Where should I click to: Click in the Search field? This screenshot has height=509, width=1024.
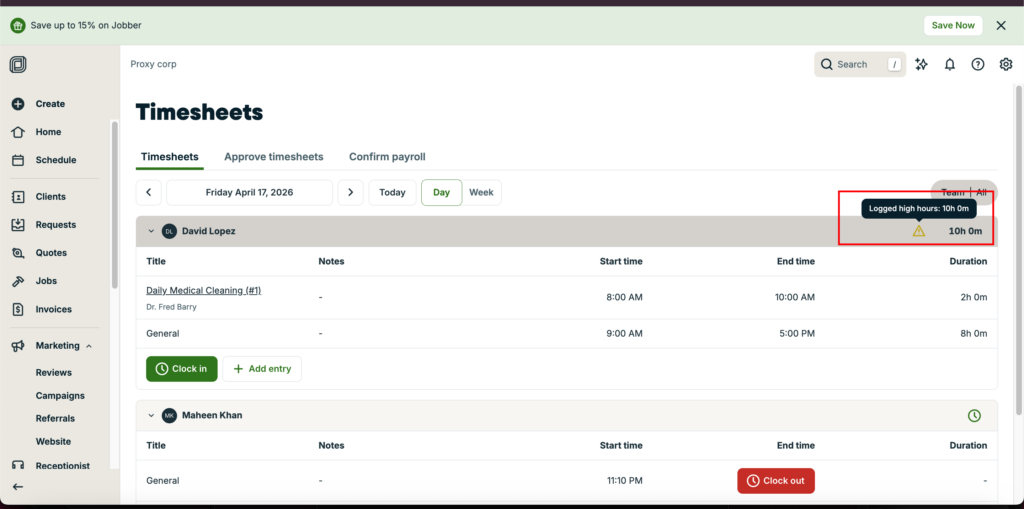859,64
